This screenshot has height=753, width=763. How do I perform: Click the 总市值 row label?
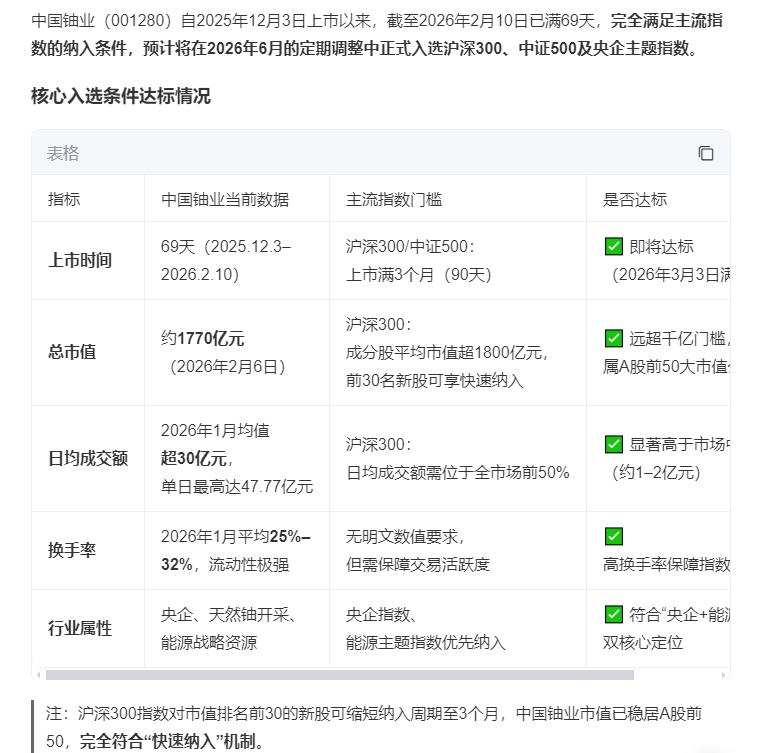tap(72, 352)
